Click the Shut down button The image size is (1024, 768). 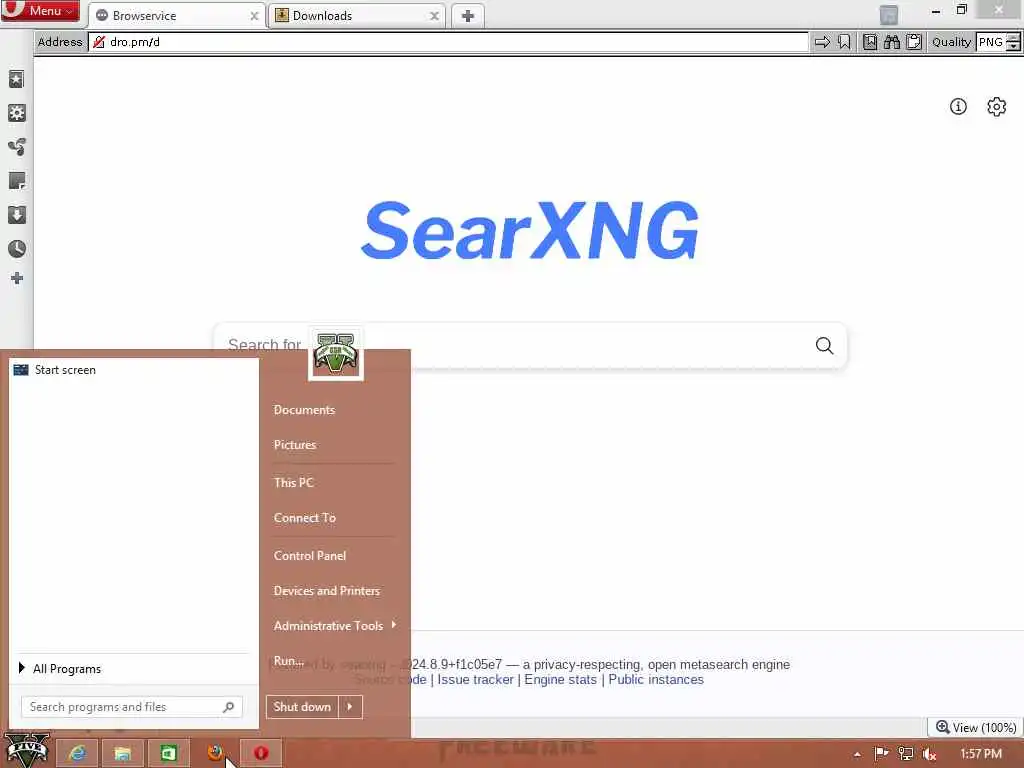tap(302, 707)
